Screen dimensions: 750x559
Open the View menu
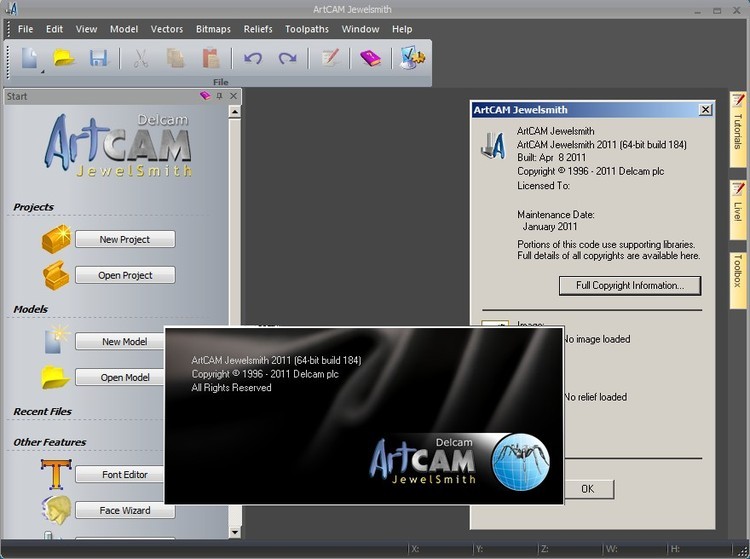coord(86,29)
